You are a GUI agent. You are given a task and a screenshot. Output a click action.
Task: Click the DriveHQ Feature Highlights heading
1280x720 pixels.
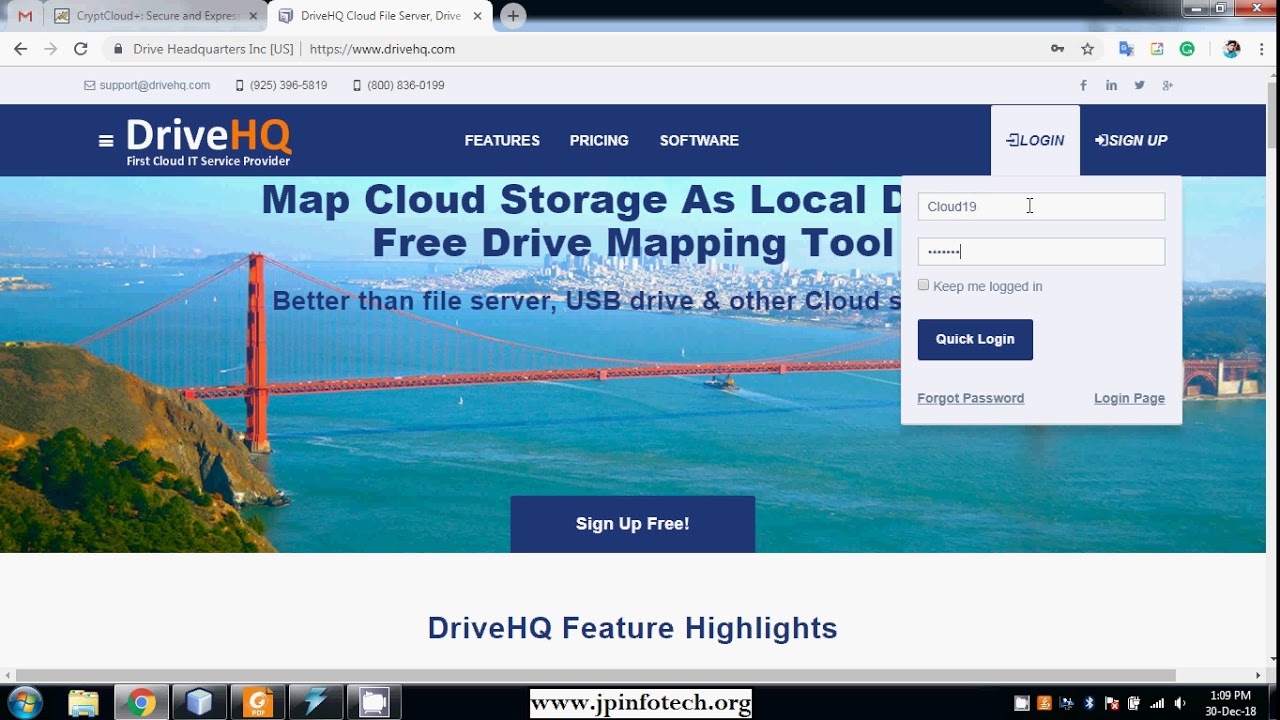pyautogui.click(x=632, y=628)
